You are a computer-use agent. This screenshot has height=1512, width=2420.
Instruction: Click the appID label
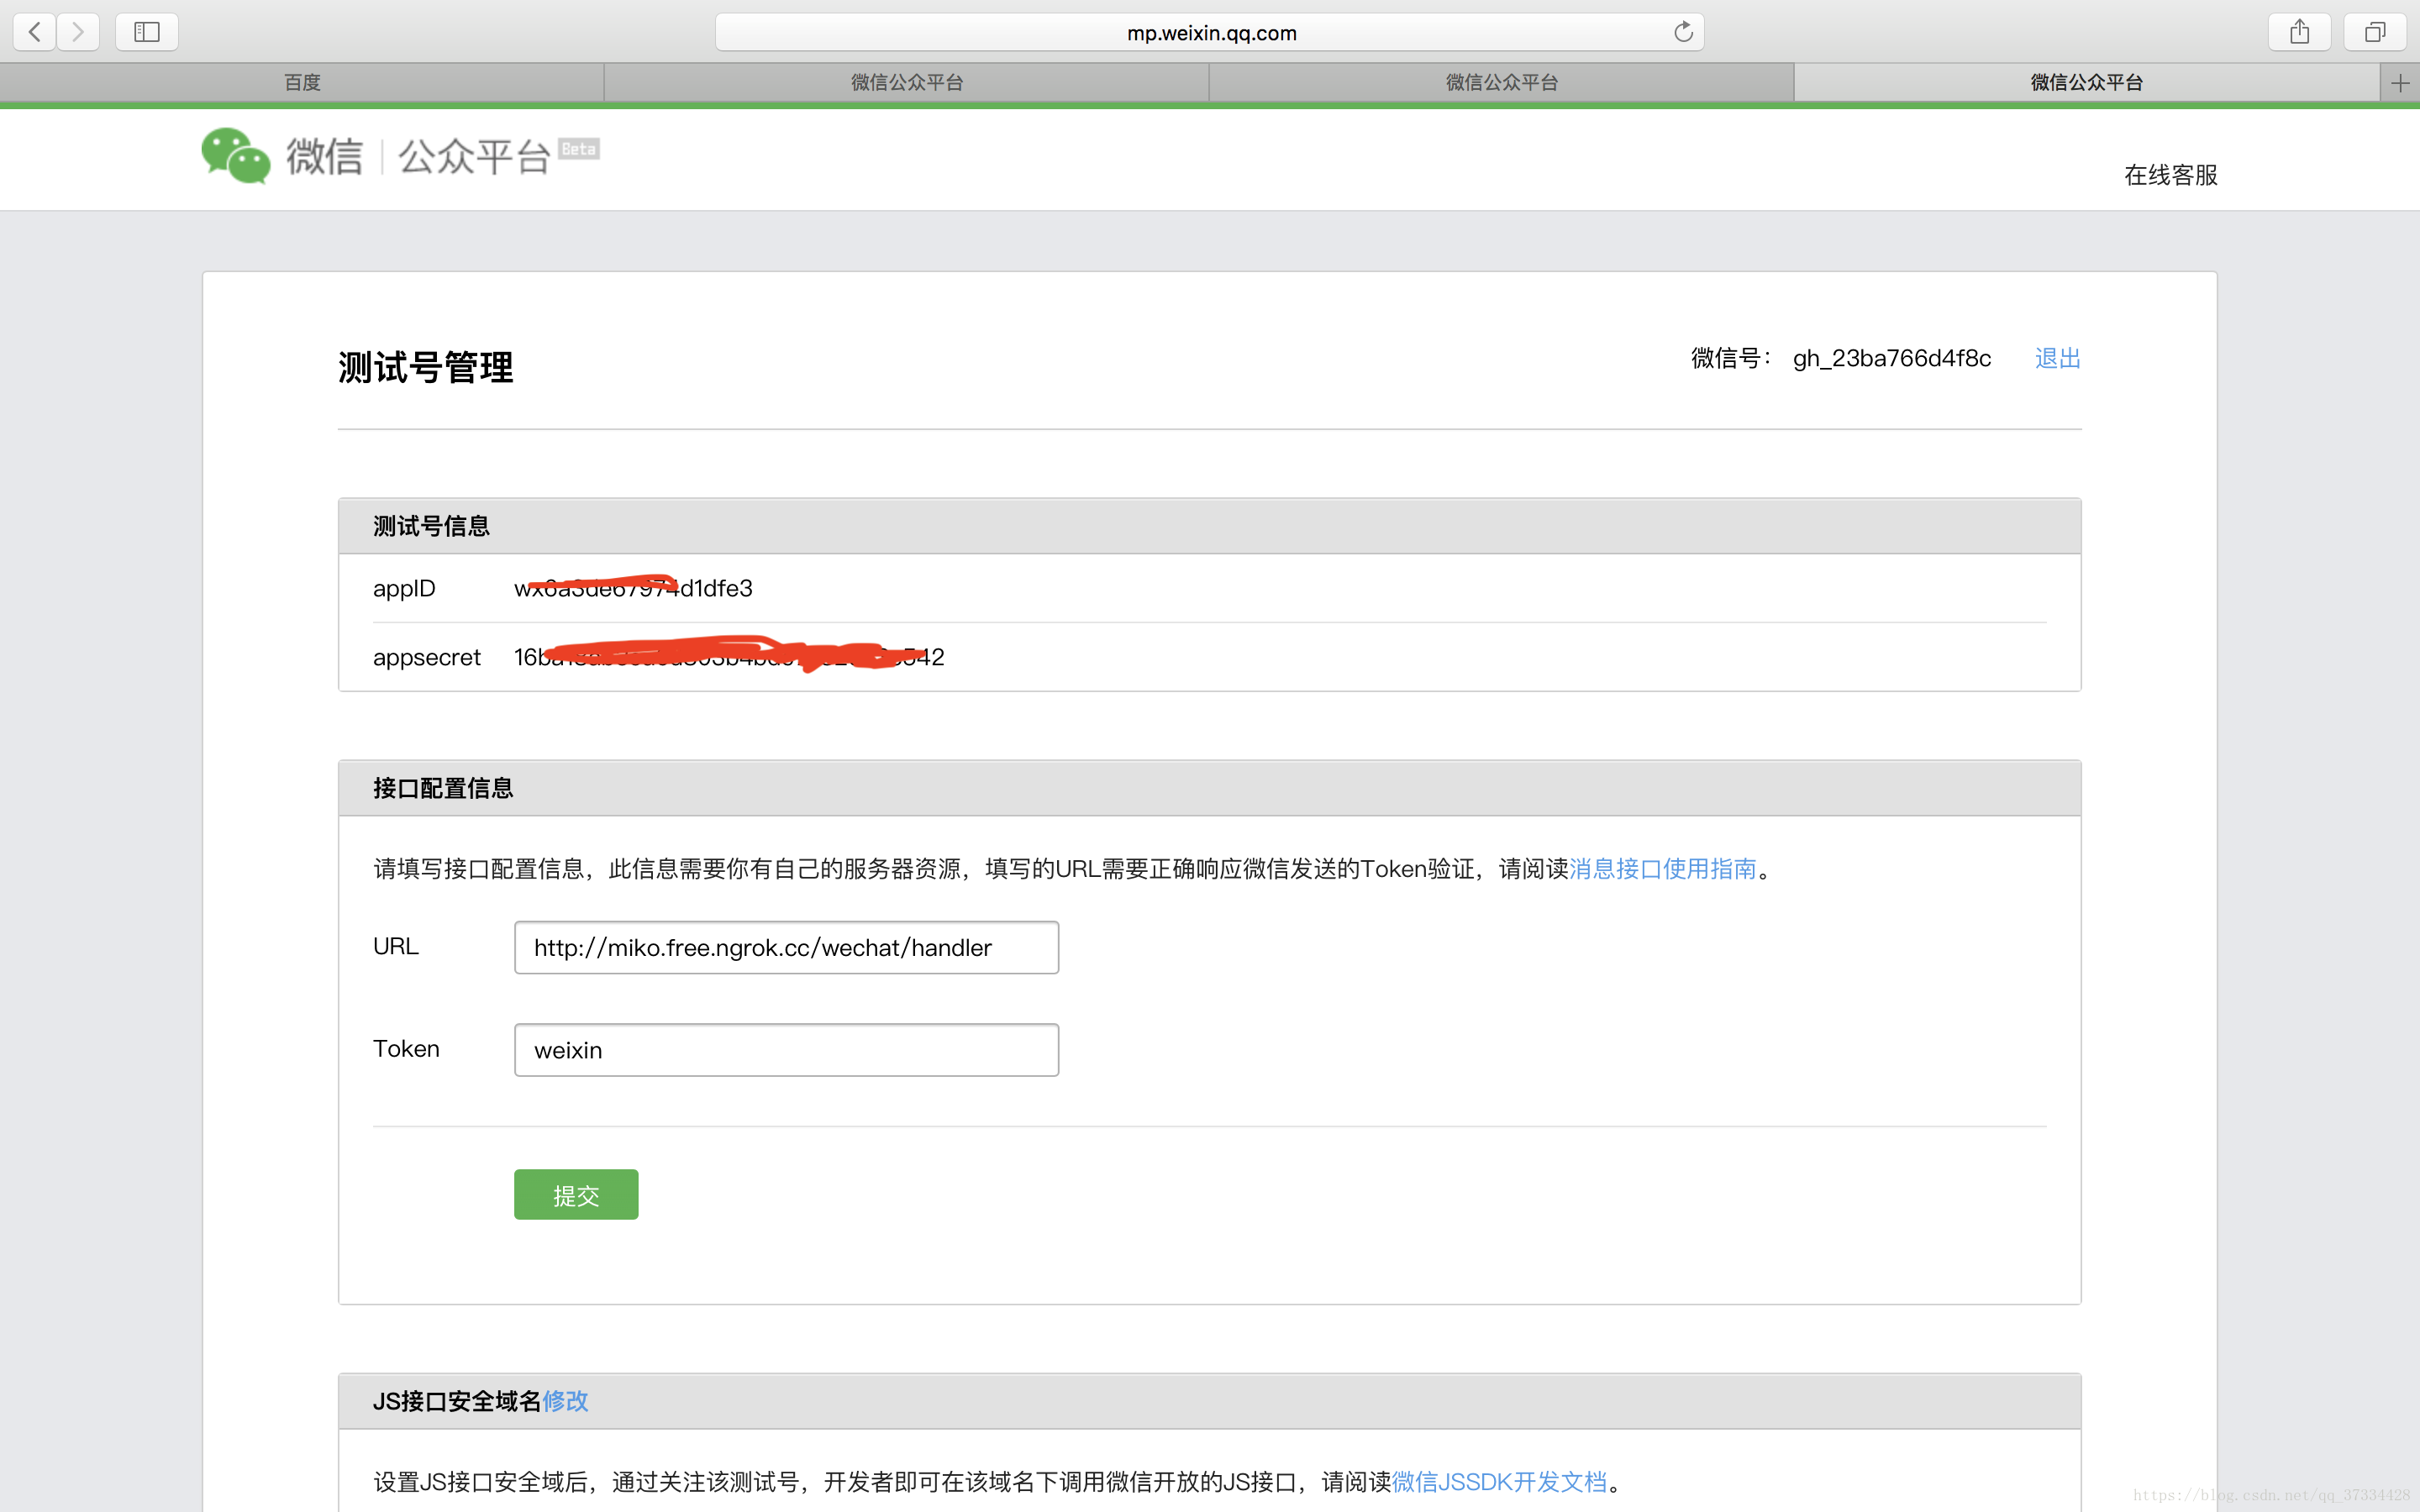click(x=404, y=588)
